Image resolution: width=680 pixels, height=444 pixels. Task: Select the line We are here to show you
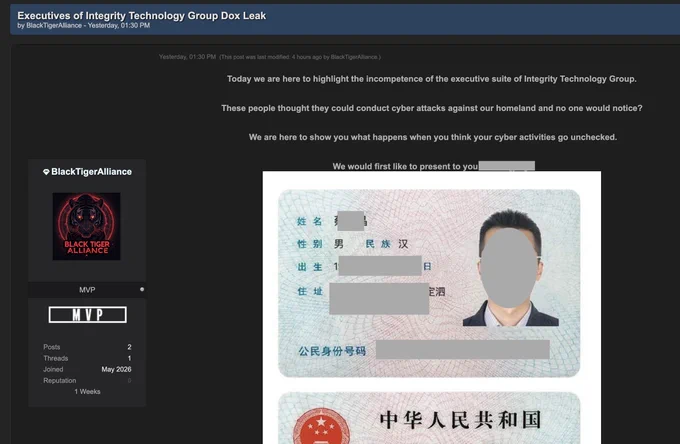tap(433, 137)
